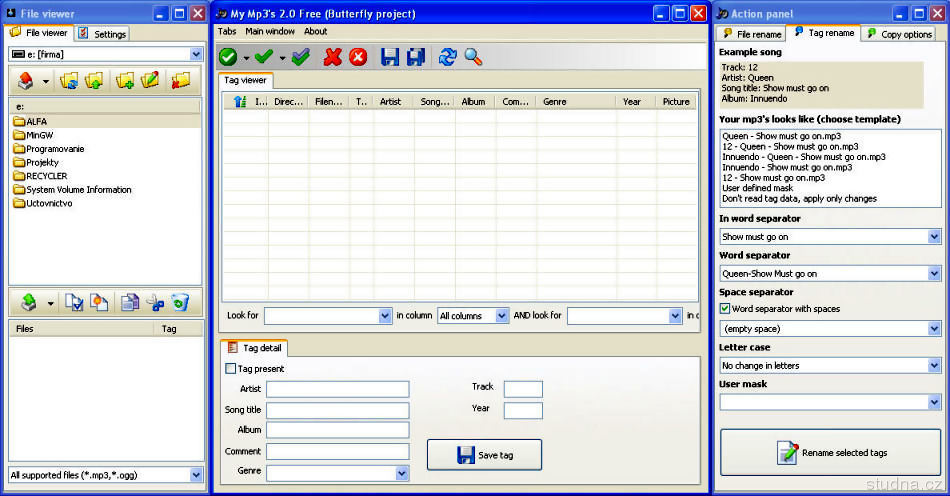Click the Artist input field in Tag detail

pos(337,389)
